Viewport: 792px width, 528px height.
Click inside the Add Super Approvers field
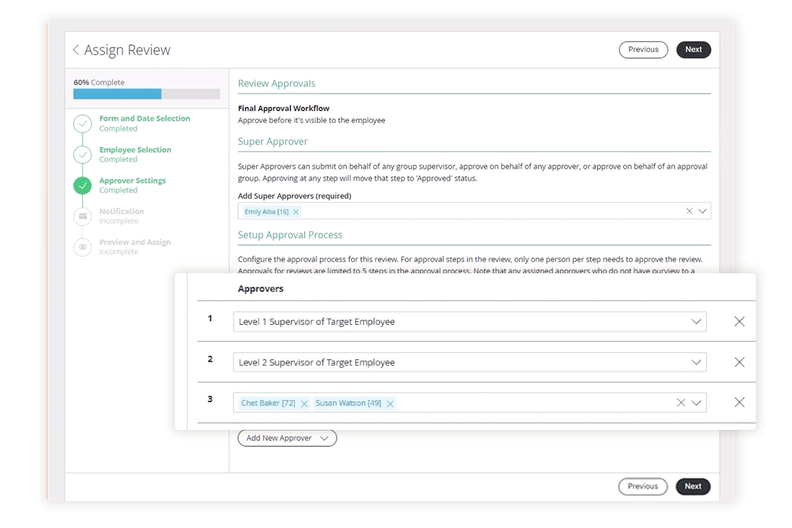tap(474, 211)
